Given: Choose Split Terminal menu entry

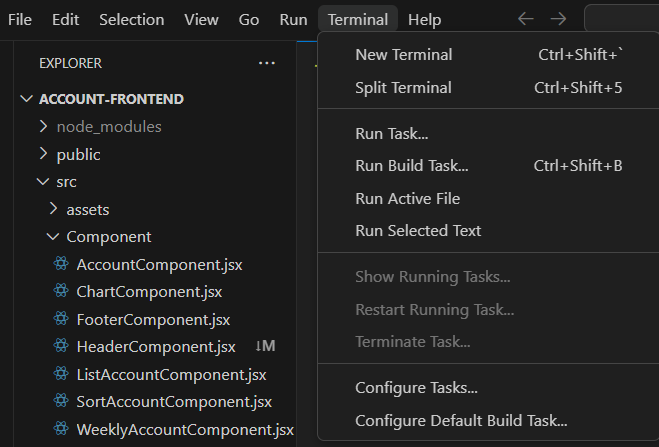Looking at the screenshot, I should [403, 87].
